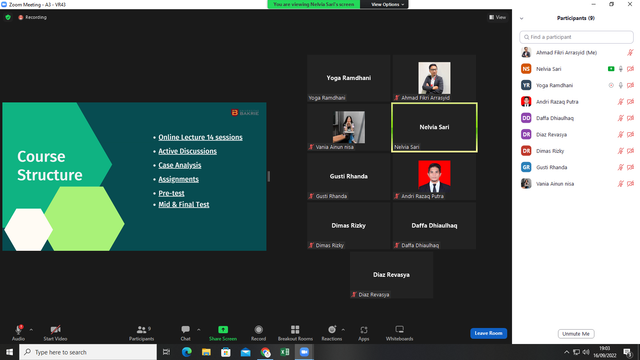Click Yoga Ramdhani's microphone icon in list

621,85
